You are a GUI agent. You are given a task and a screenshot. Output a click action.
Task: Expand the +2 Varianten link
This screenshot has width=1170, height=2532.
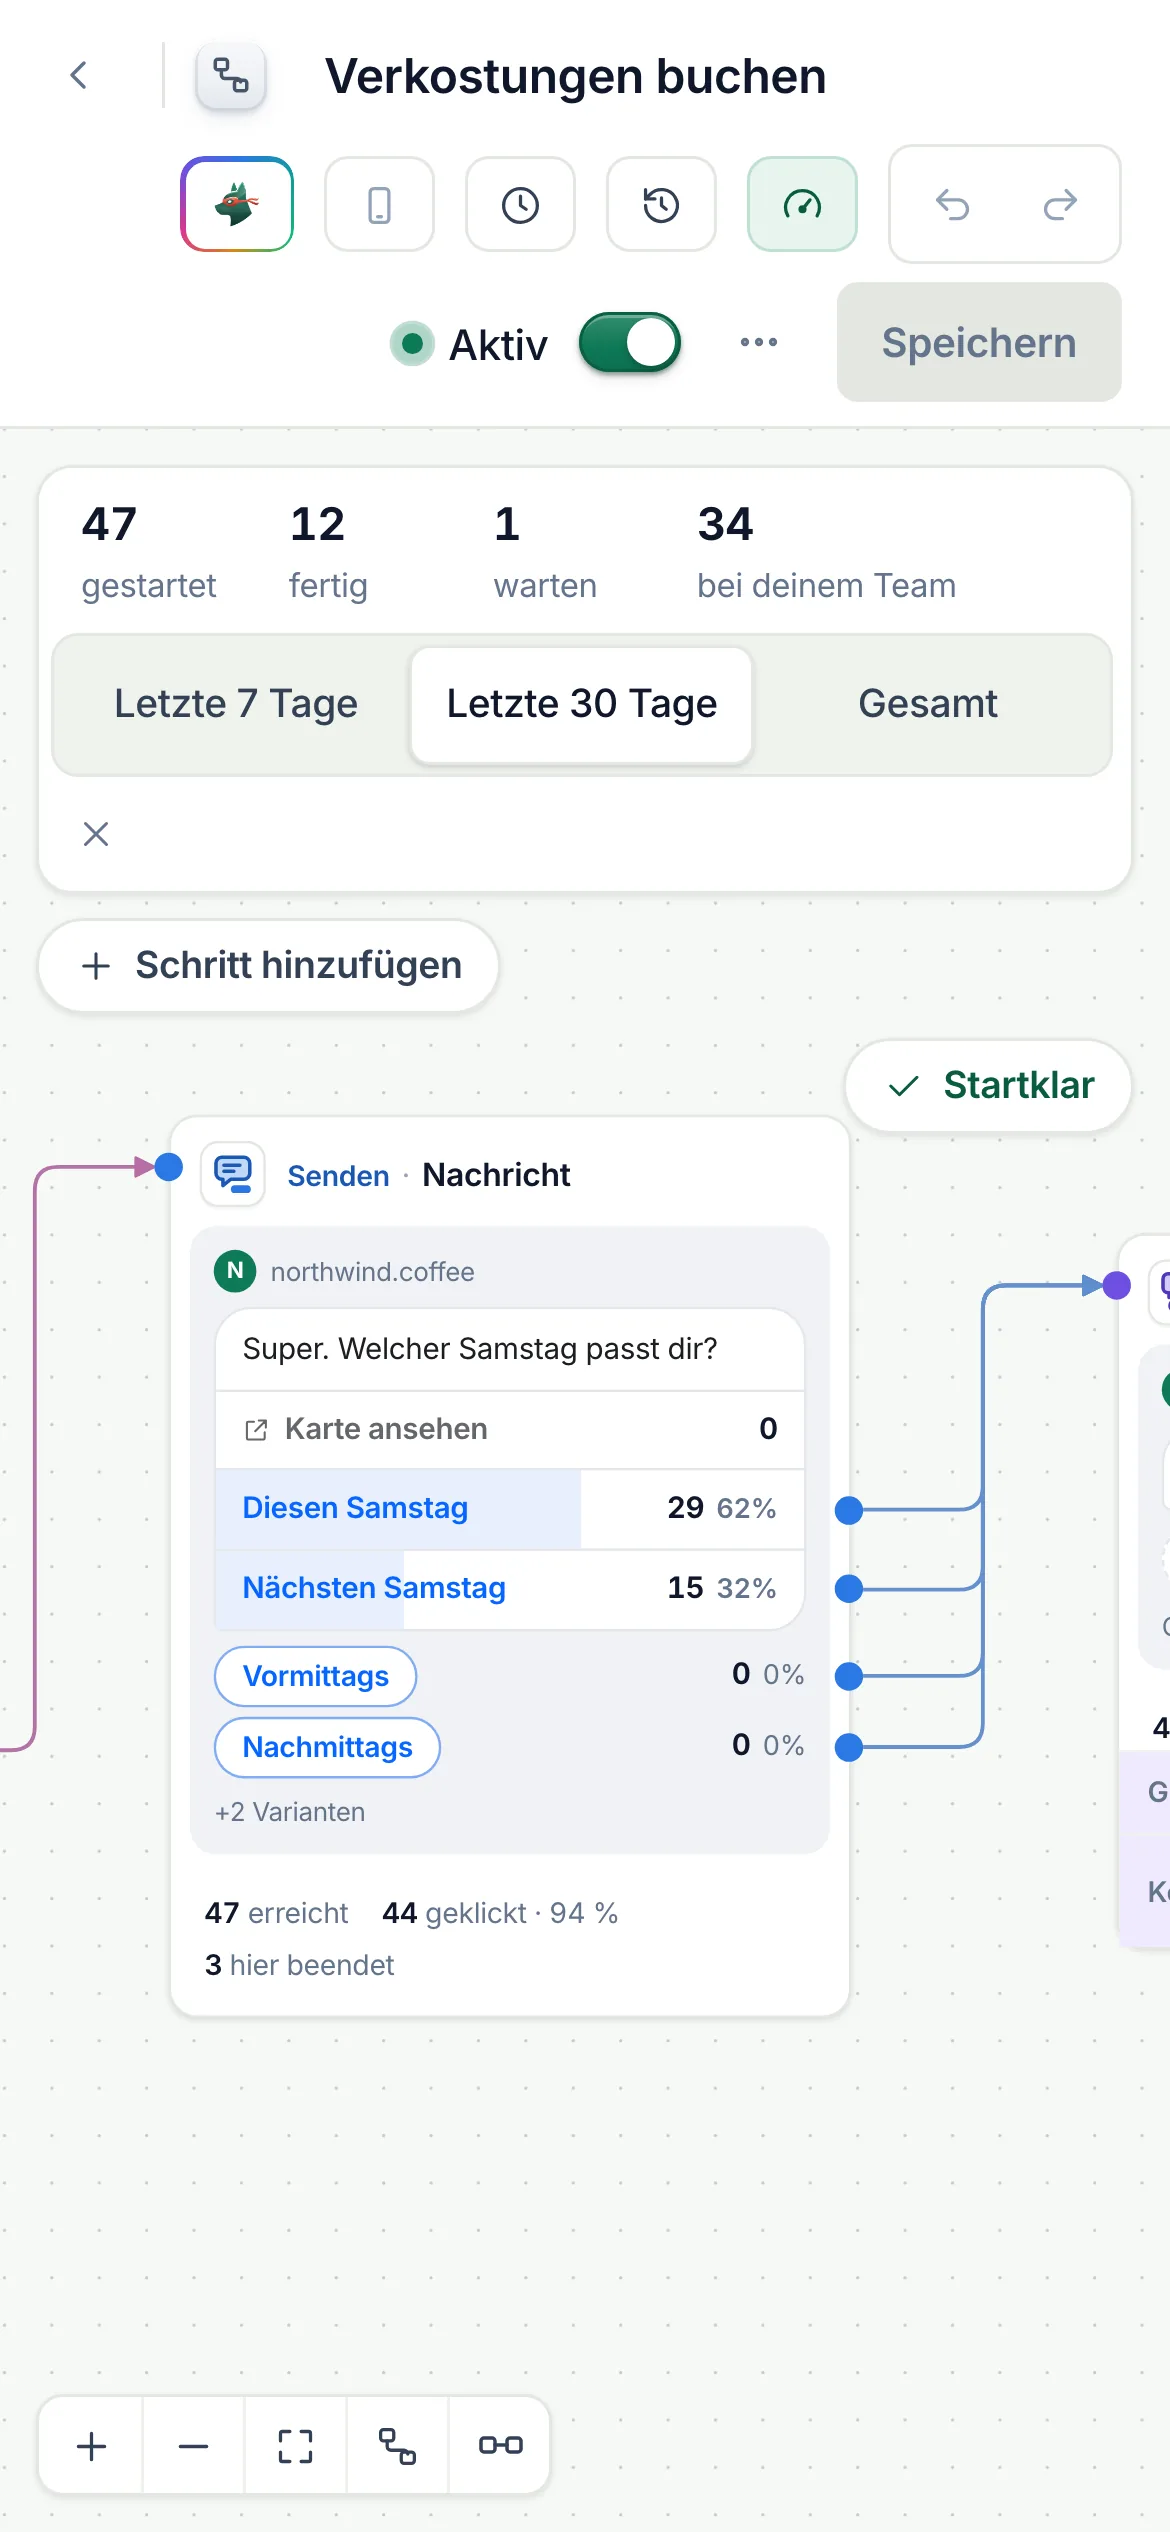point(290,1811)
